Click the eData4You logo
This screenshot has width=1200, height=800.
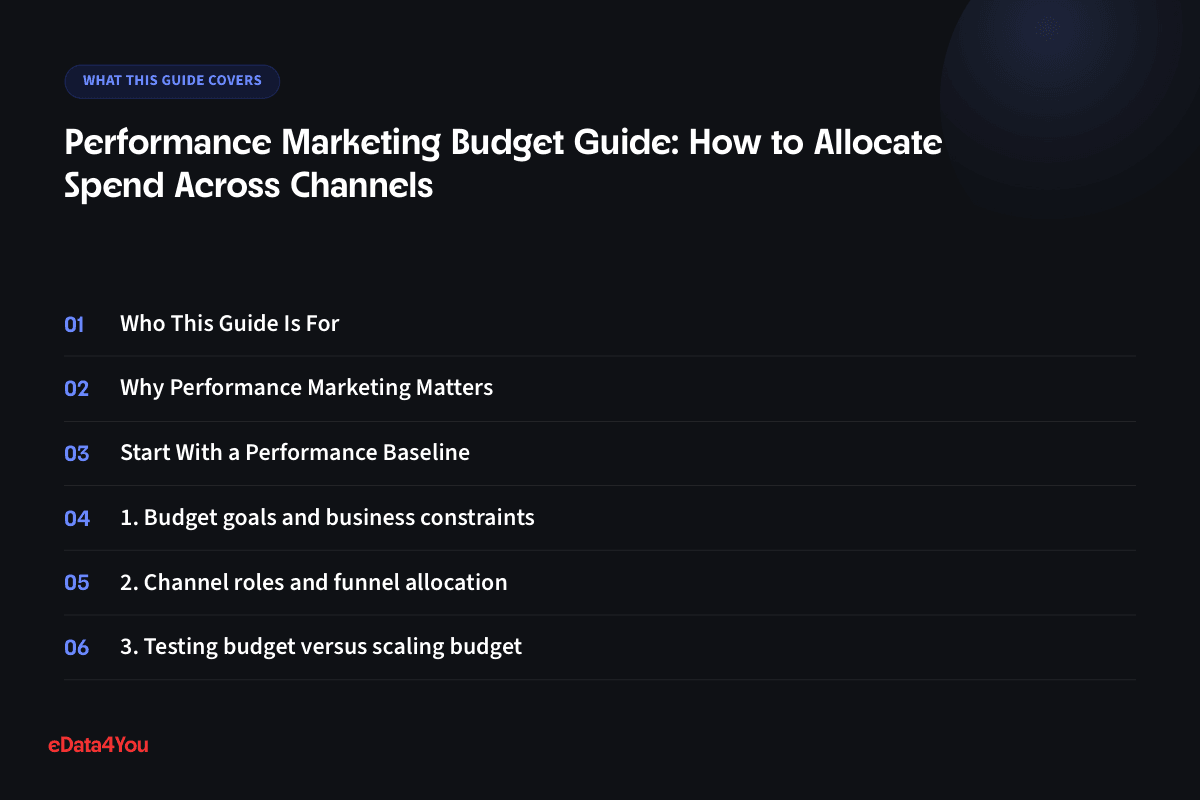[x=98, y=745]
